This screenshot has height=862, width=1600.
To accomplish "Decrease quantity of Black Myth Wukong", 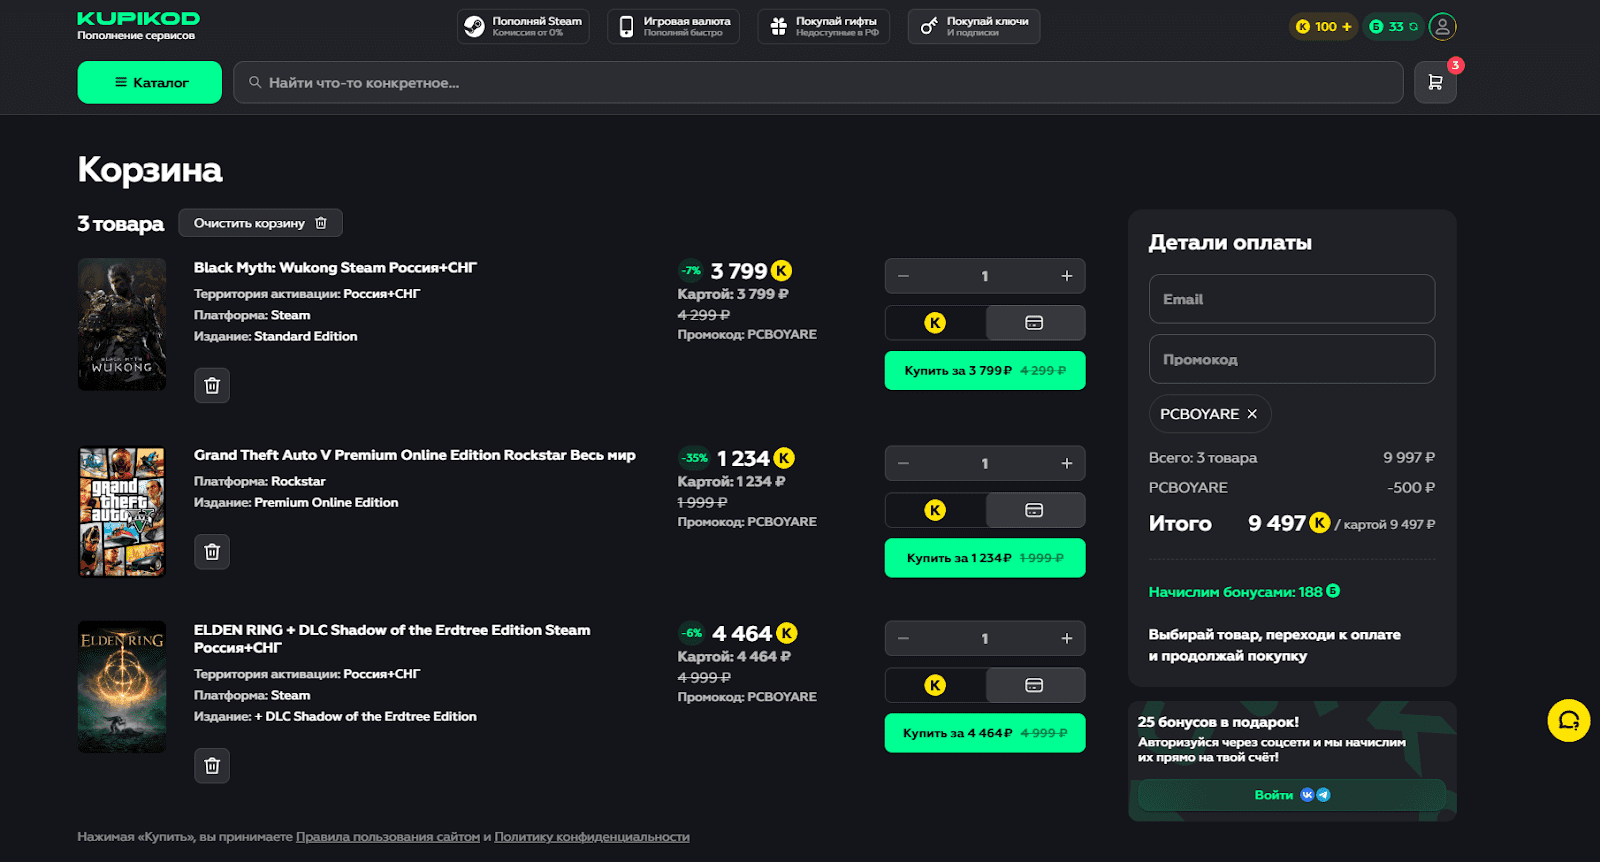I will point(904,276).
